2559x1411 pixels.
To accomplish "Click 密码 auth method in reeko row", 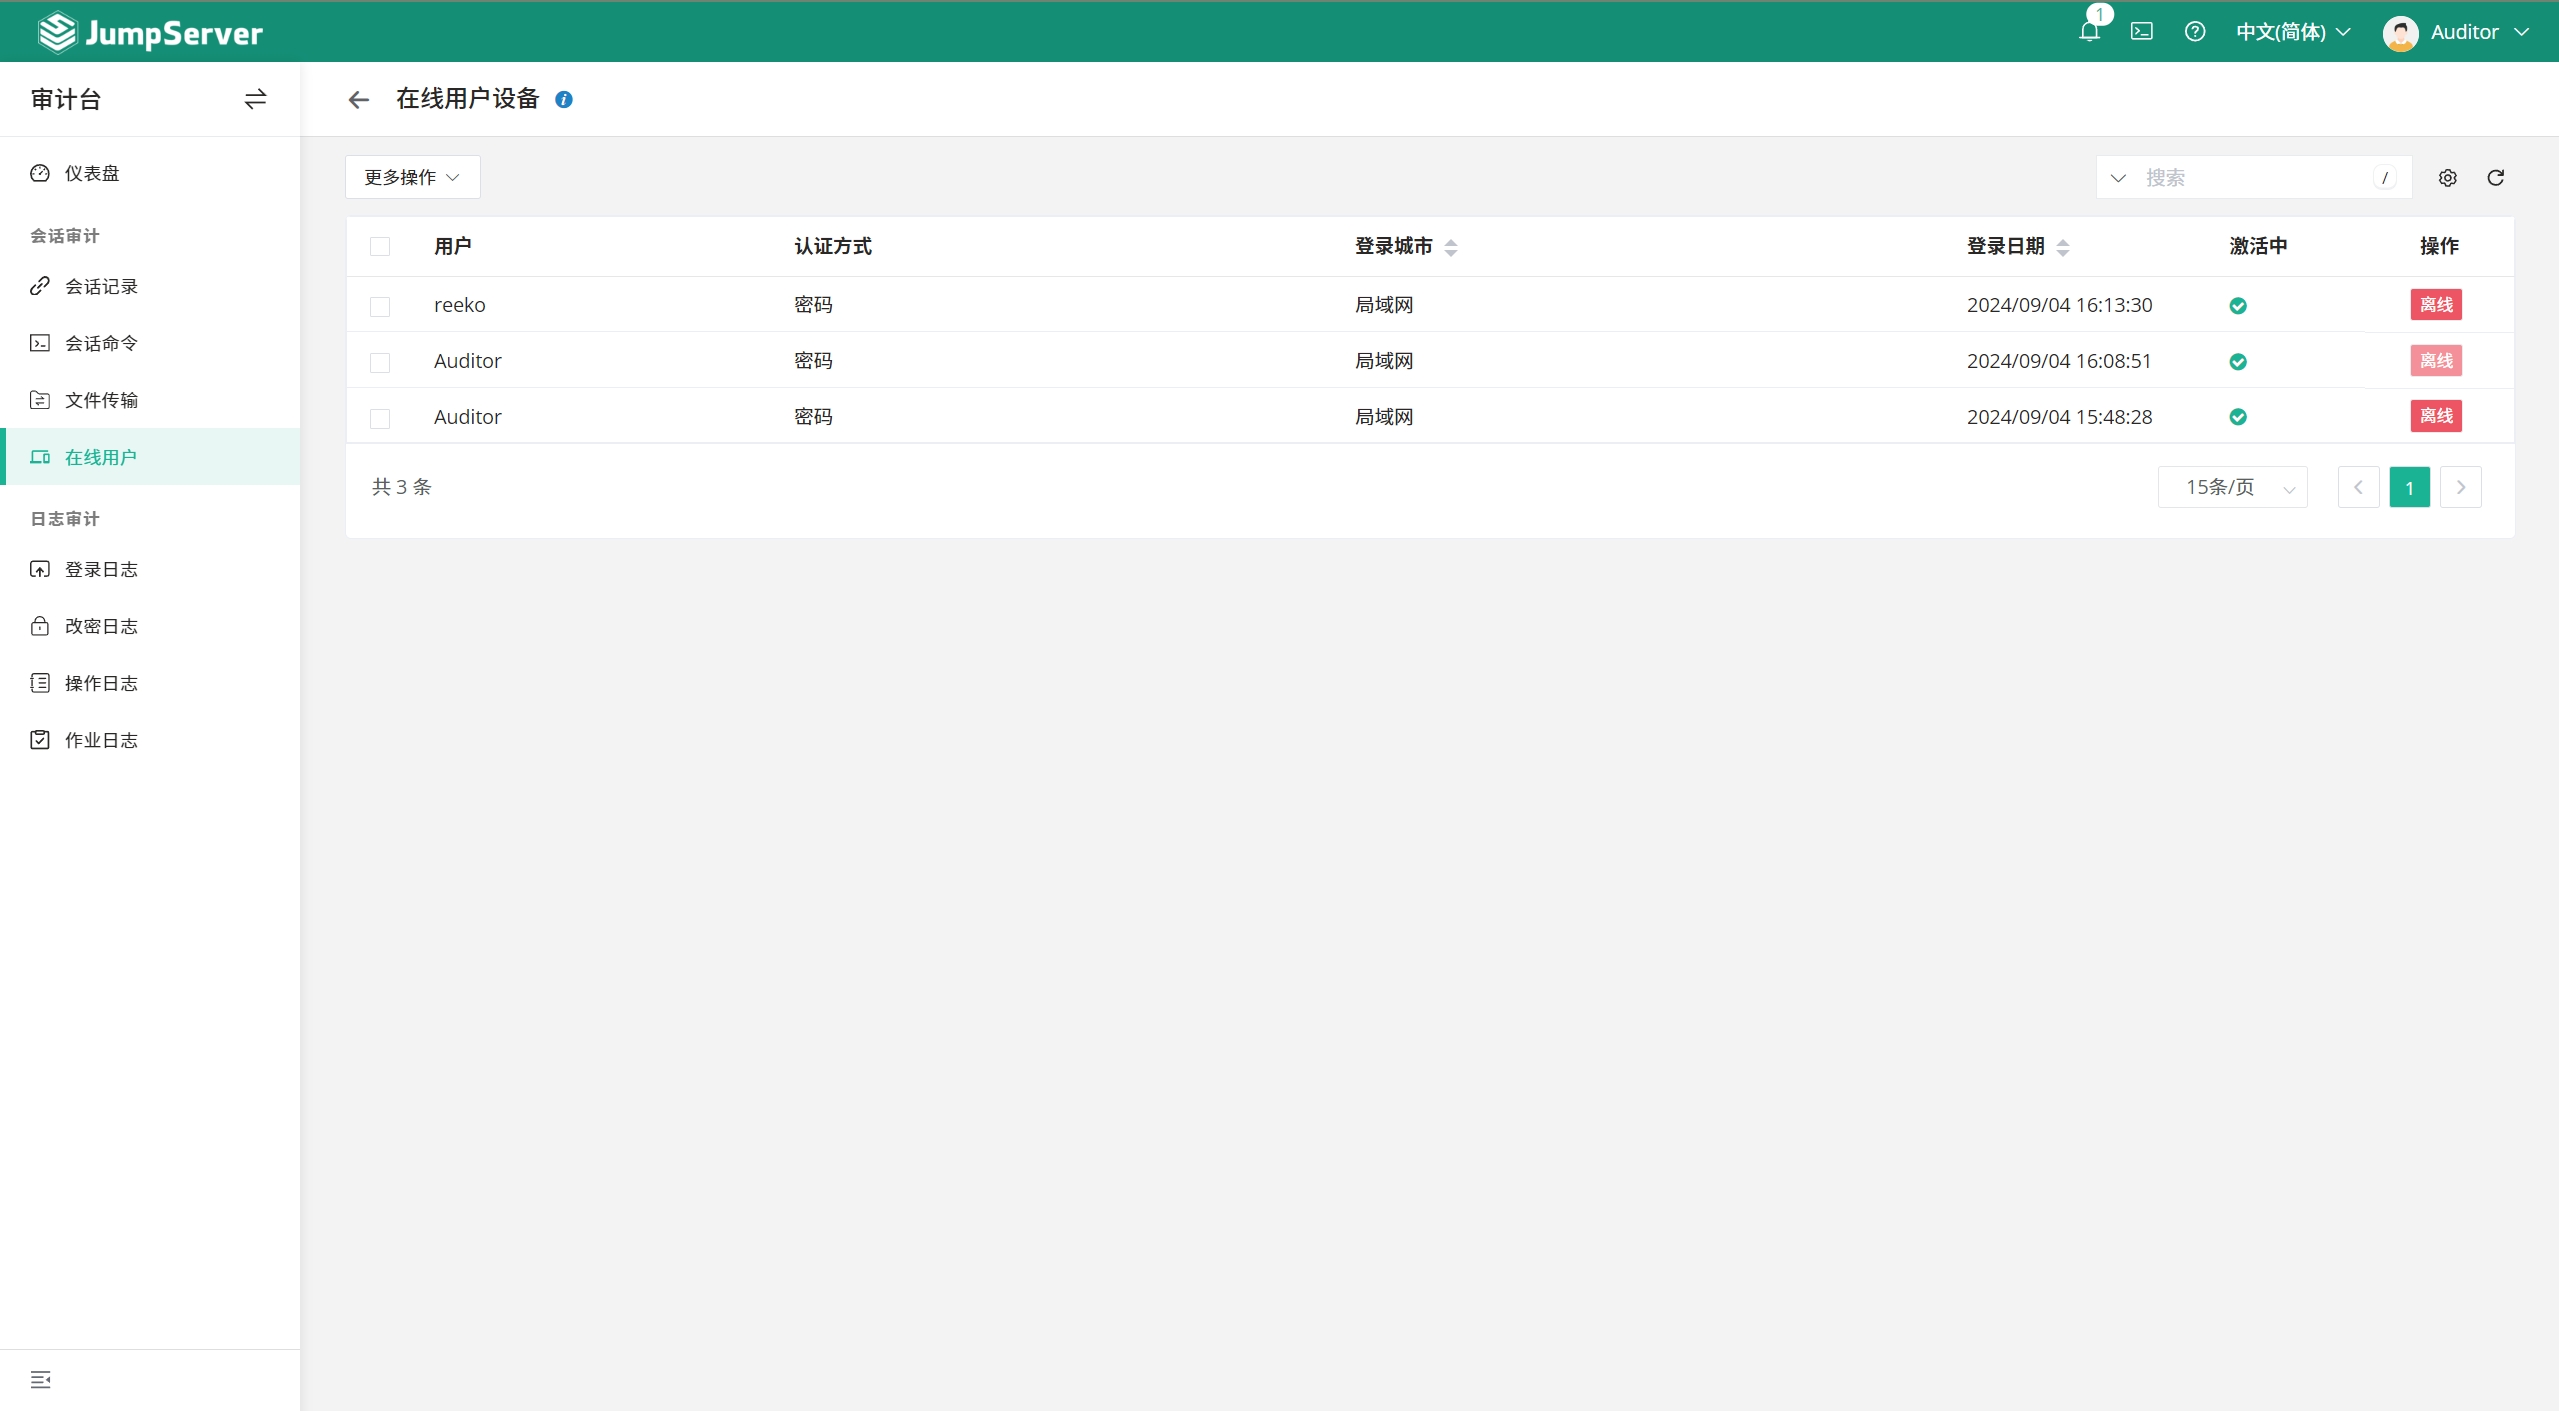I will (813, 305).
